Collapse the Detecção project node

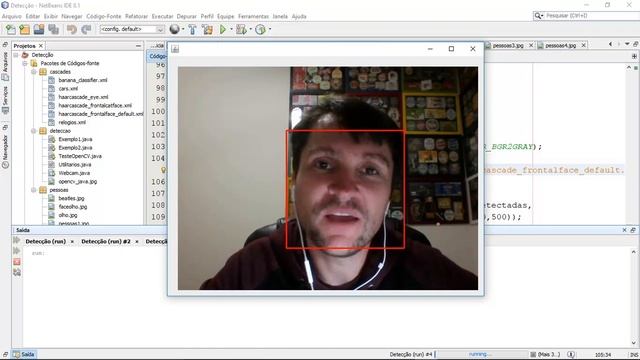[16, 55]
